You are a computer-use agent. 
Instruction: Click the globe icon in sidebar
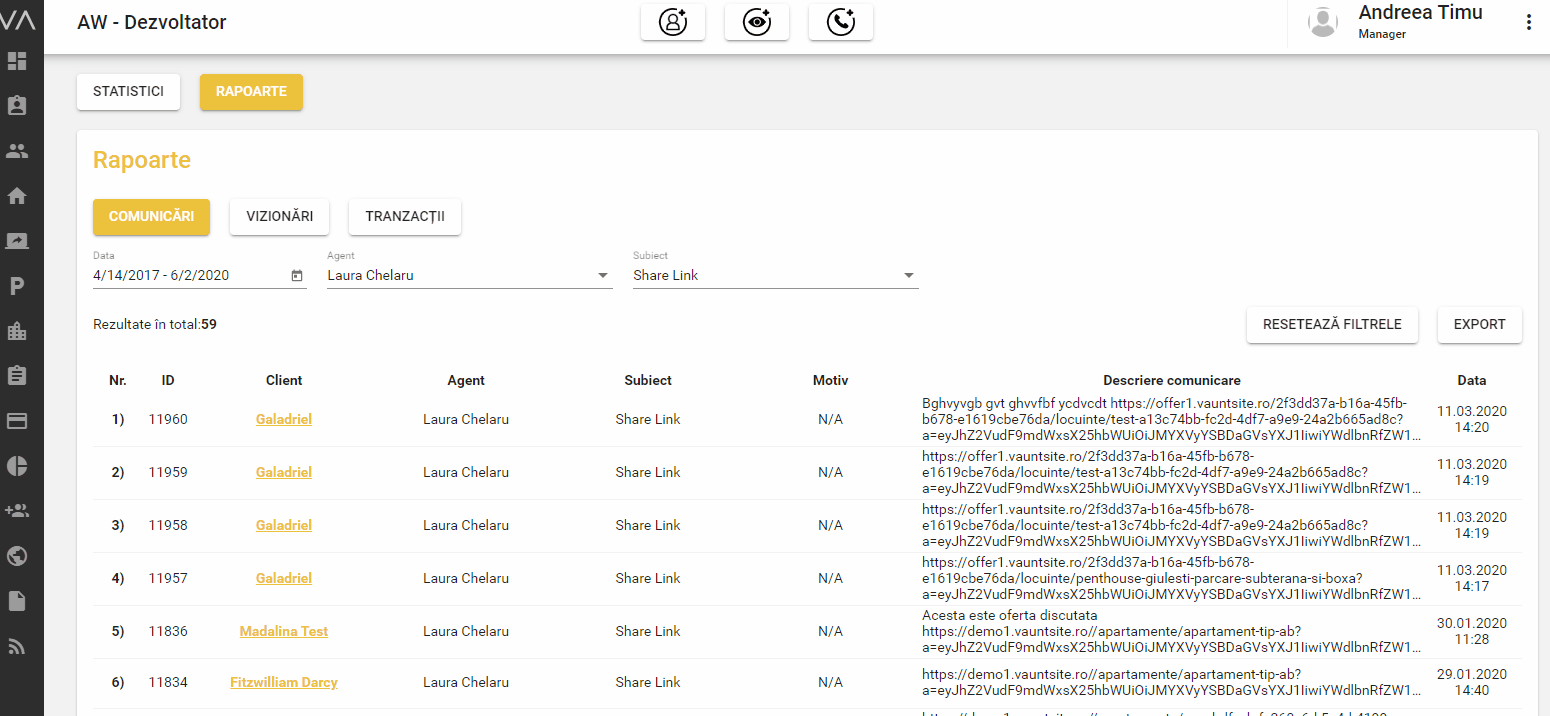17,556
